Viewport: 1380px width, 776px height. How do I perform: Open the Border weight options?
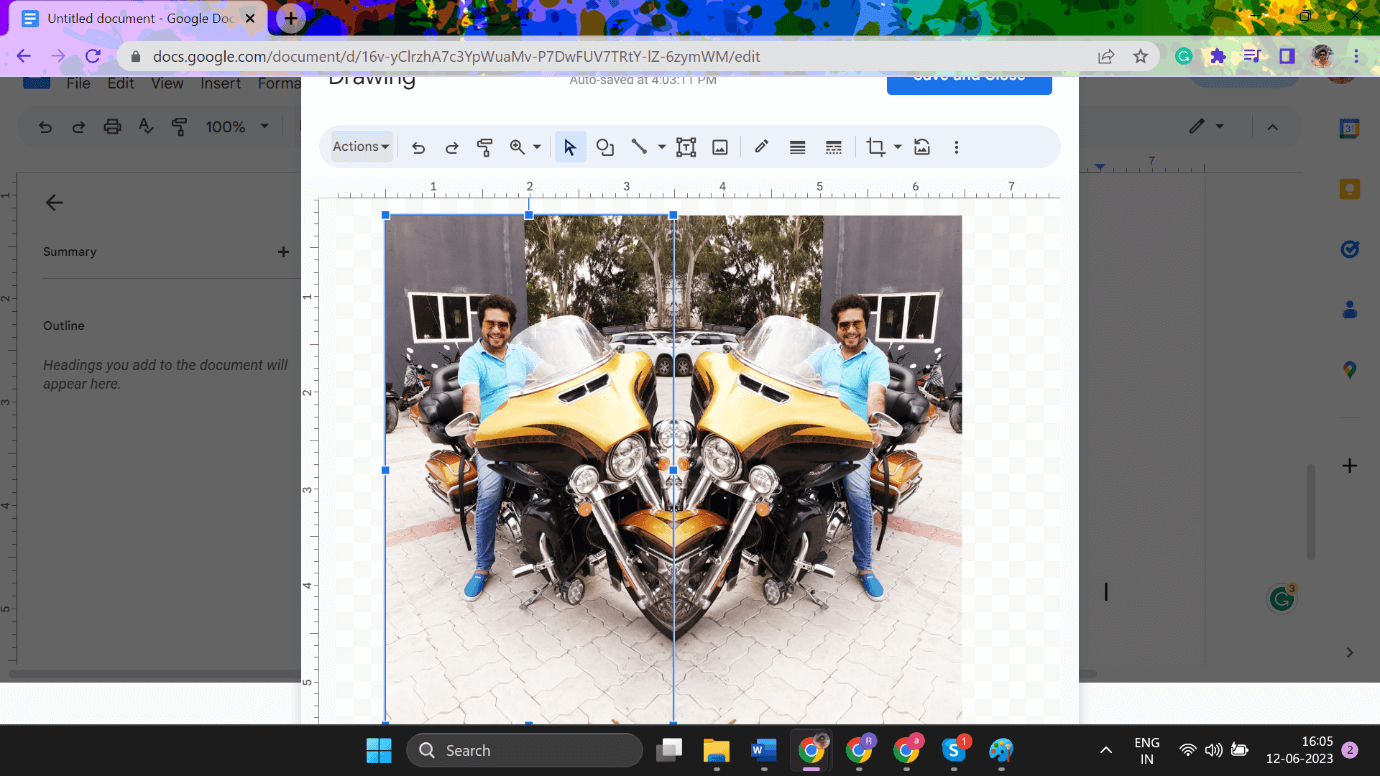point(797,147)
